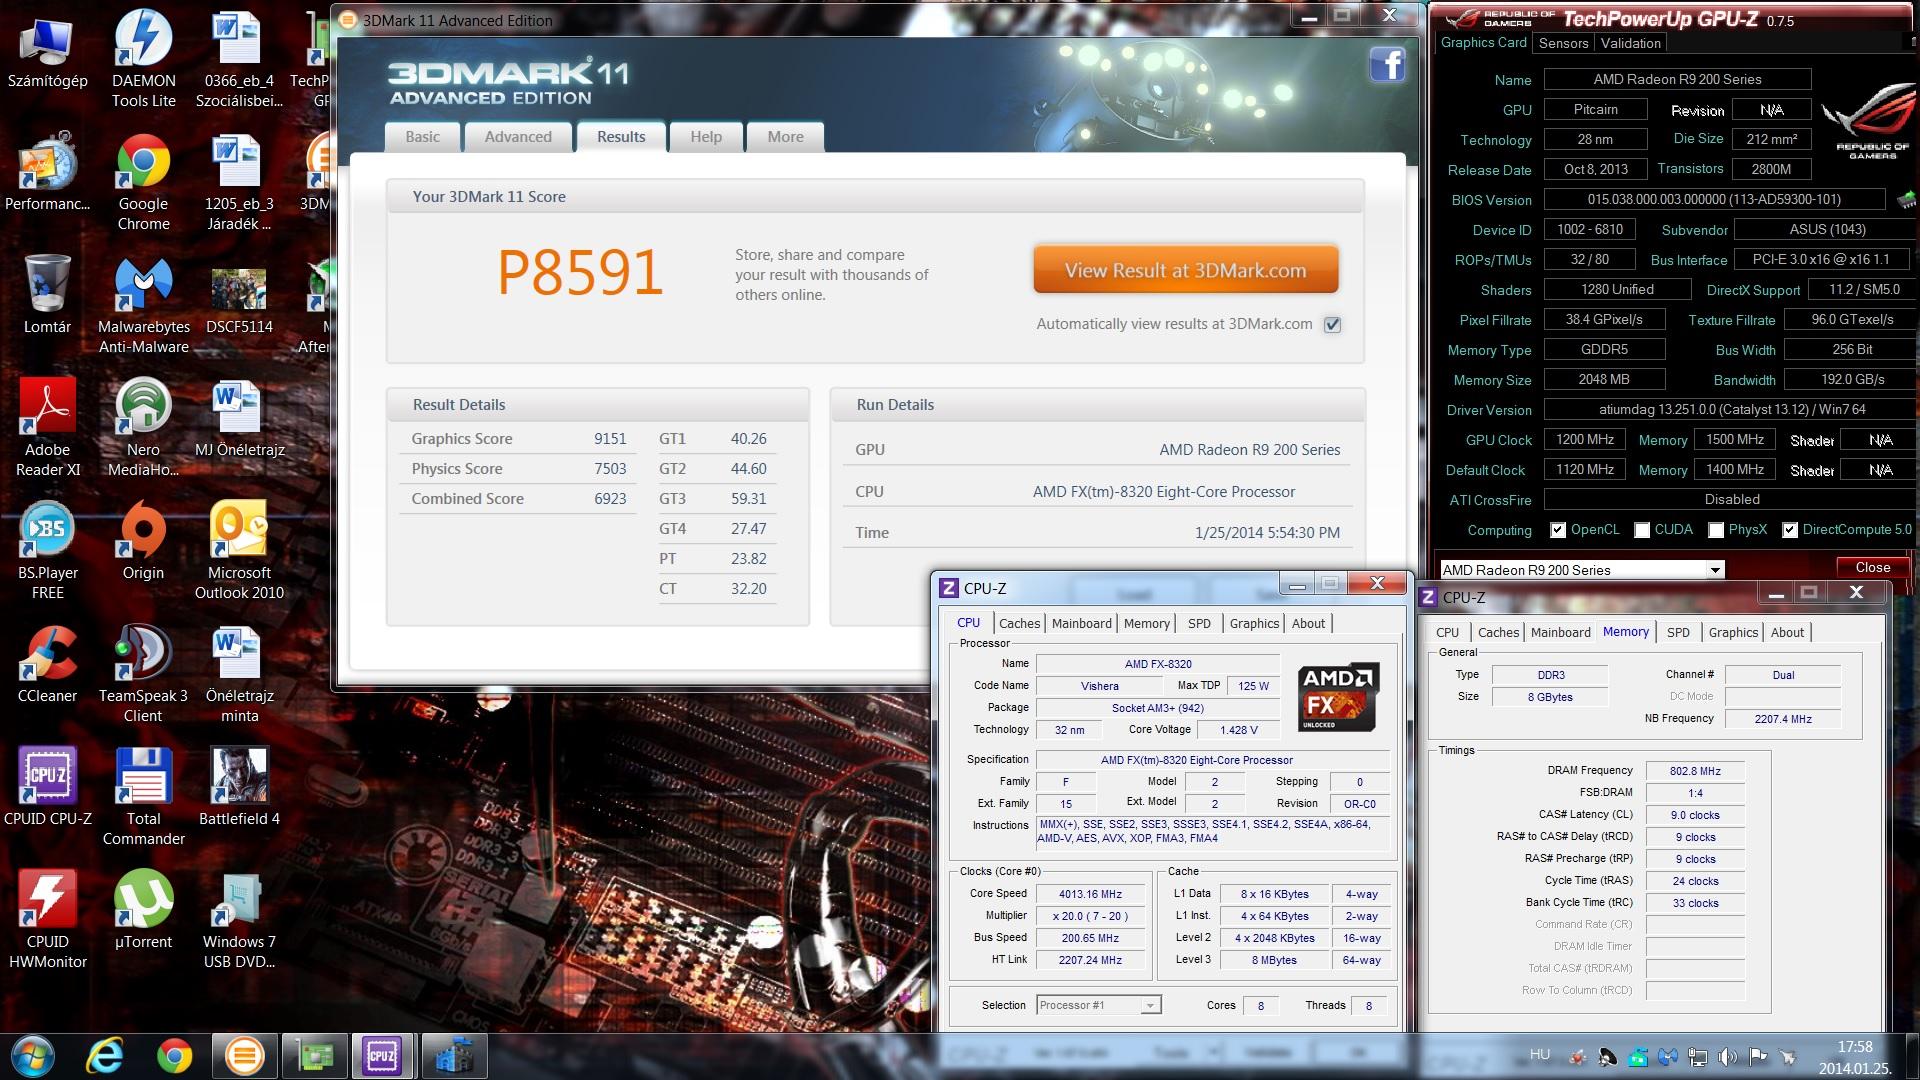Uncheck automatically view results at 3DMark.com
Image resolution: width=1920 pixels, height=1080 pixels.
coord(1332,324)
